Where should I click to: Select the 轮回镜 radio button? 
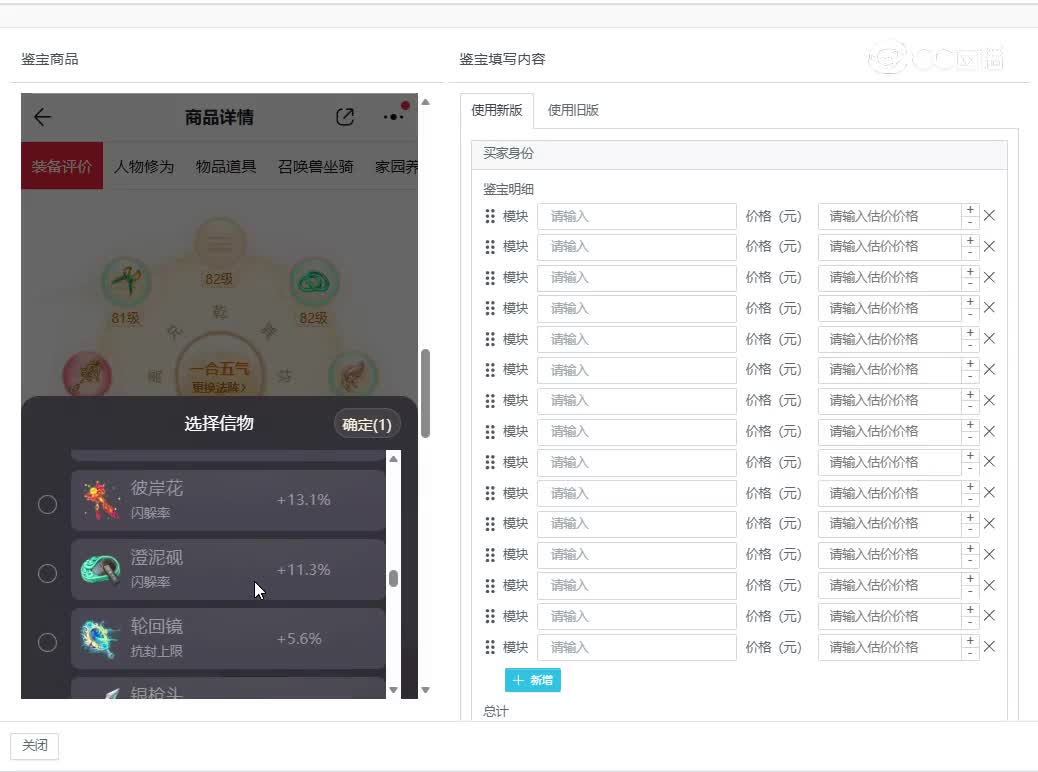tap(47, 642)
